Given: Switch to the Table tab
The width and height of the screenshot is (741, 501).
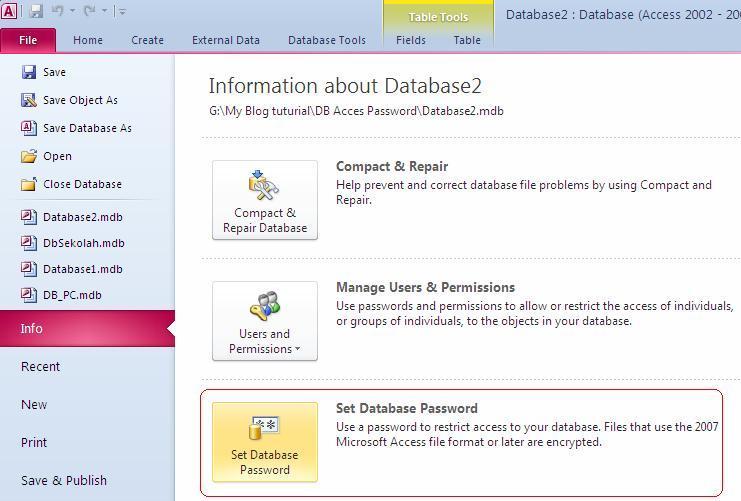Looking at the screenshot, I should [467, 40].
